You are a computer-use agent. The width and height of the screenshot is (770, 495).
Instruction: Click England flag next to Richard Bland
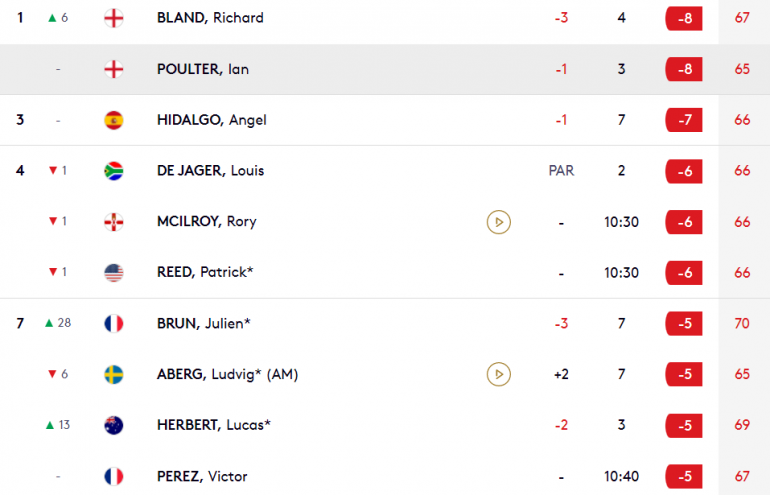113,18
